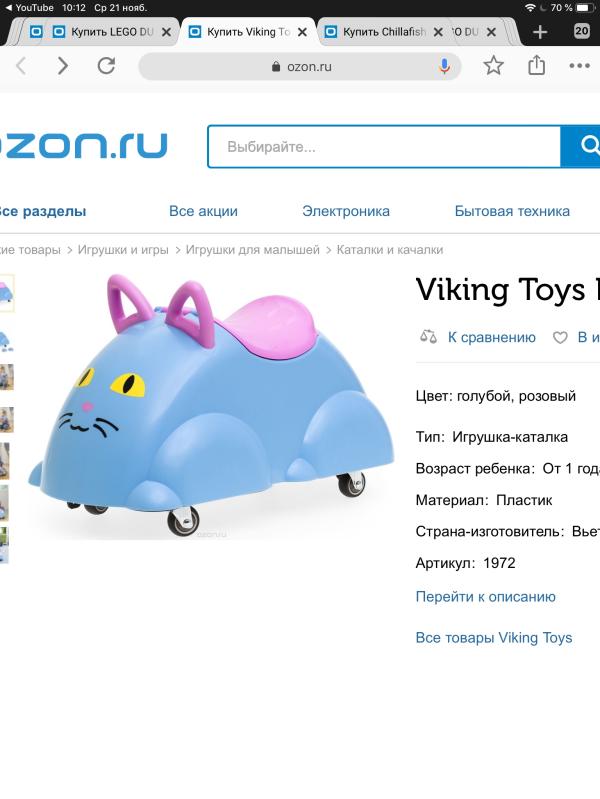Follow the Перейти к описанию link
The image size is (600, 799).
pos(485,597)
